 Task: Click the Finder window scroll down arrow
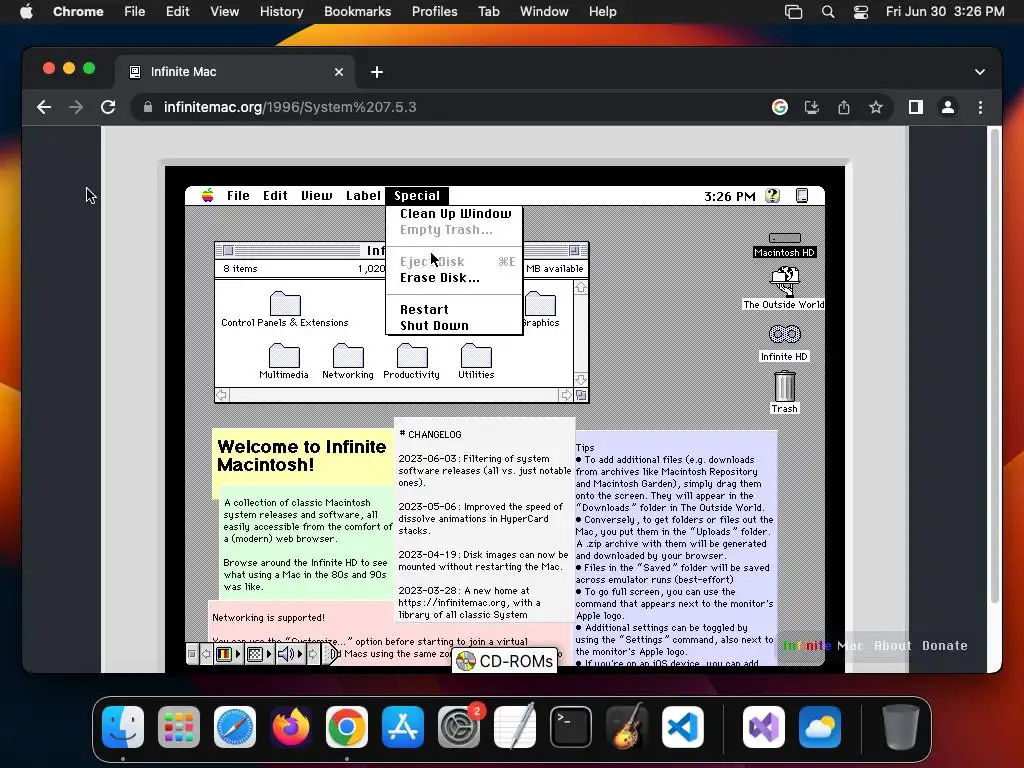(x=581, y=379)
